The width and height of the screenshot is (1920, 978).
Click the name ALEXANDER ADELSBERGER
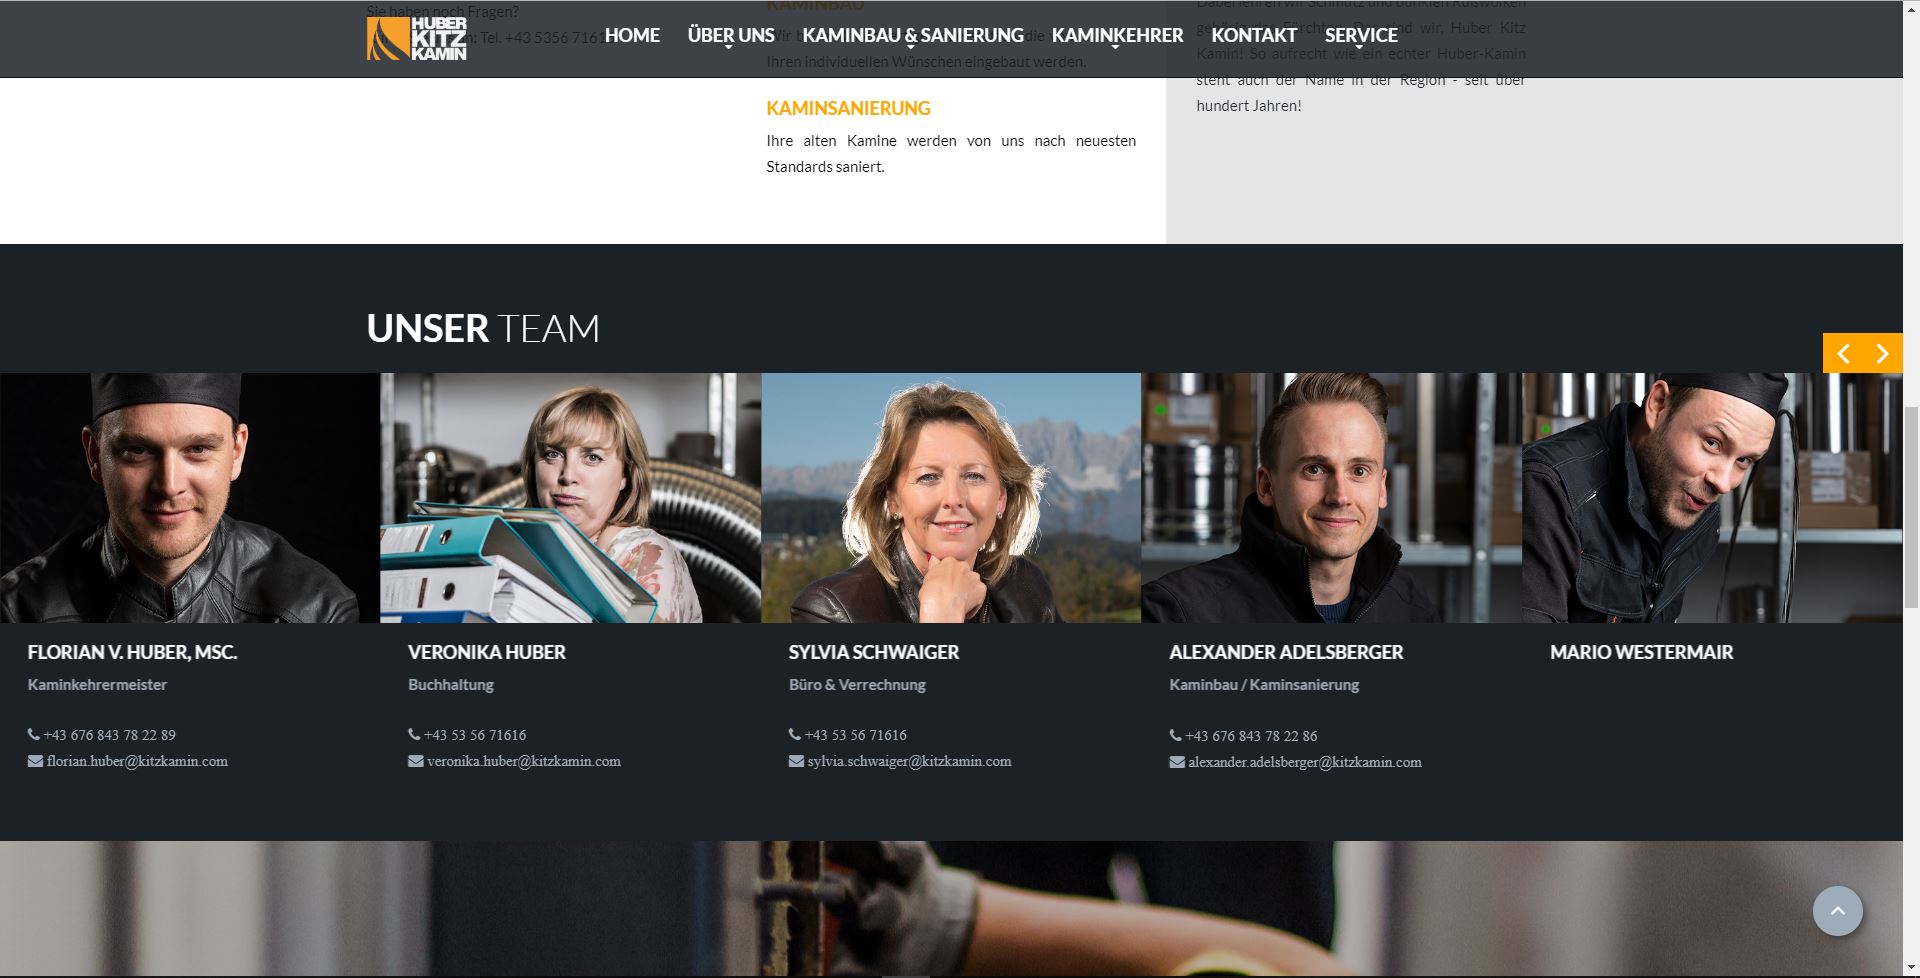pyautogui.click(x=1286, y=652)
